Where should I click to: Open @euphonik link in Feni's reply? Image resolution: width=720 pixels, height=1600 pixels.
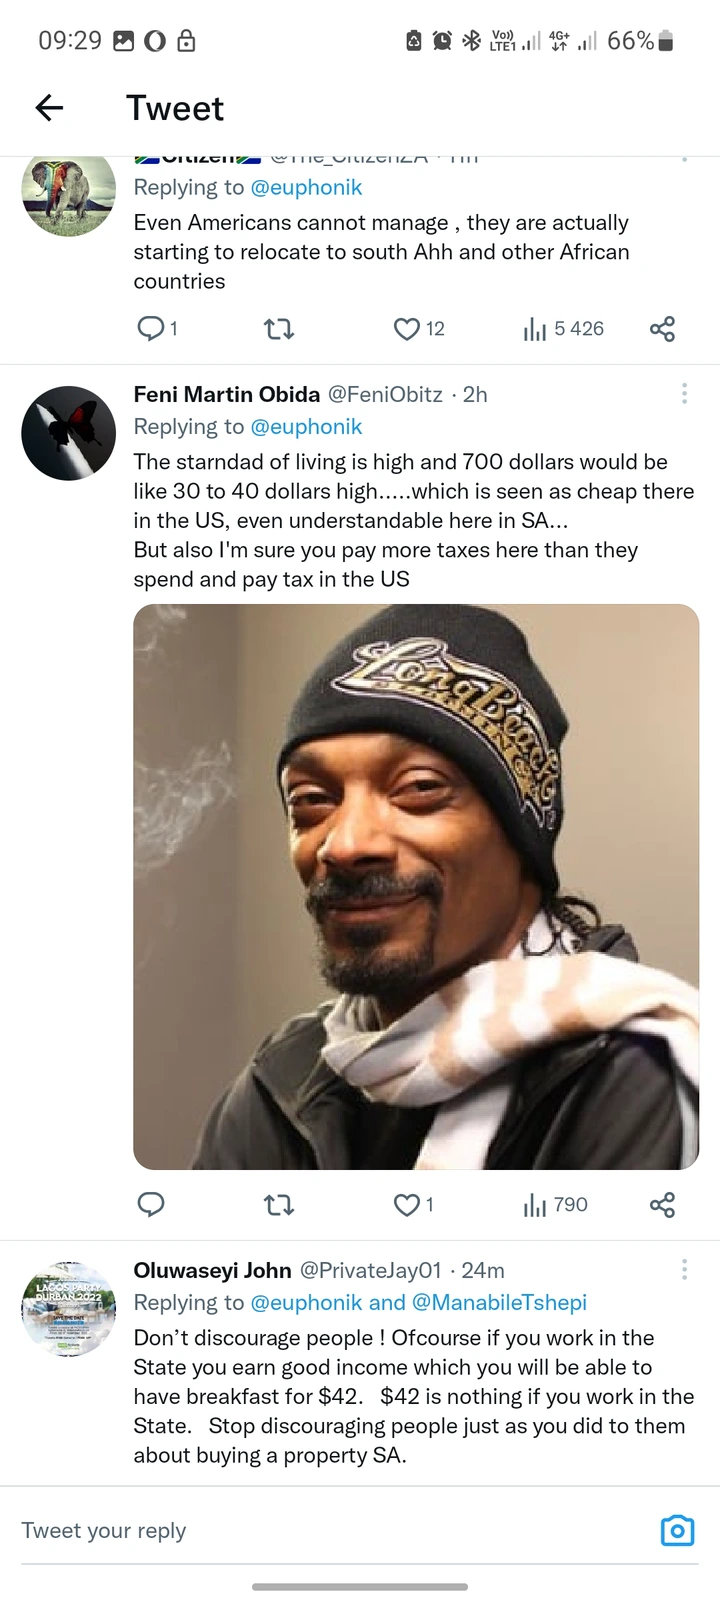pyautogui.click(x=306, y=426)
